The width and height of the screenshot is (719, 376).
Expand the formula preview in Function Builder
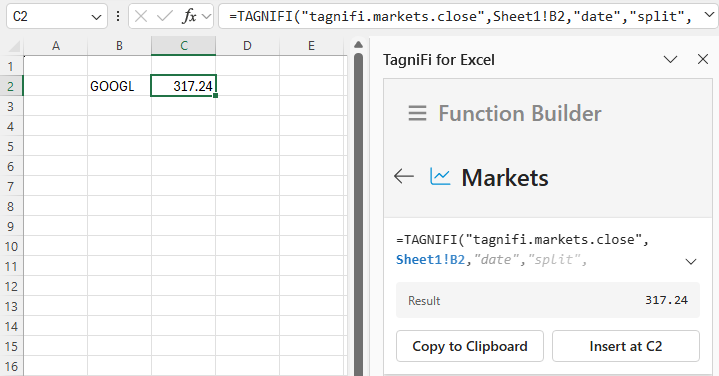691,262
